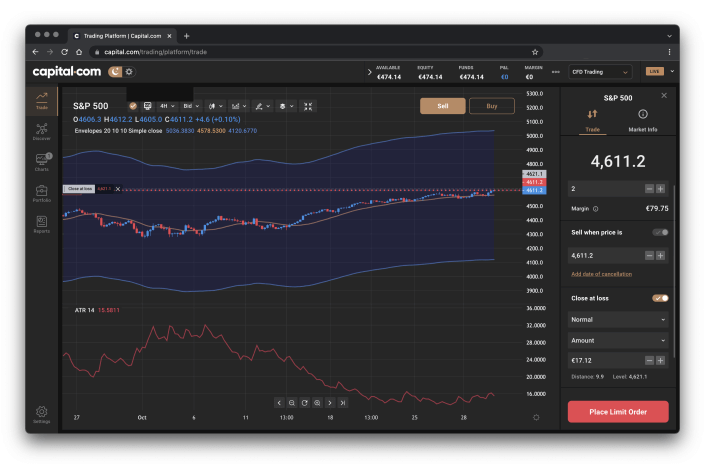Click the Buy button above chart
The height and width of the screenshot is (475, 705).
(492, 106)
